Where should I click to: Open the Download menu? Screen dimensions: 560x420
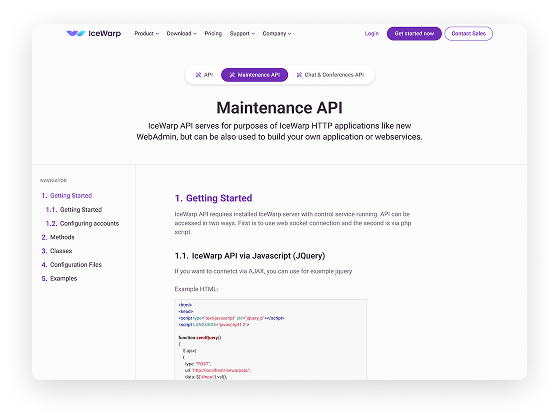pos(181,34)
